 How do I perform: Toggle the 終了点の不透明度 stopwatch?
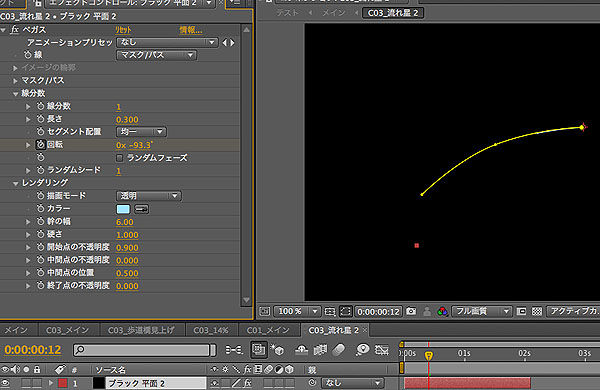point(41,286)
